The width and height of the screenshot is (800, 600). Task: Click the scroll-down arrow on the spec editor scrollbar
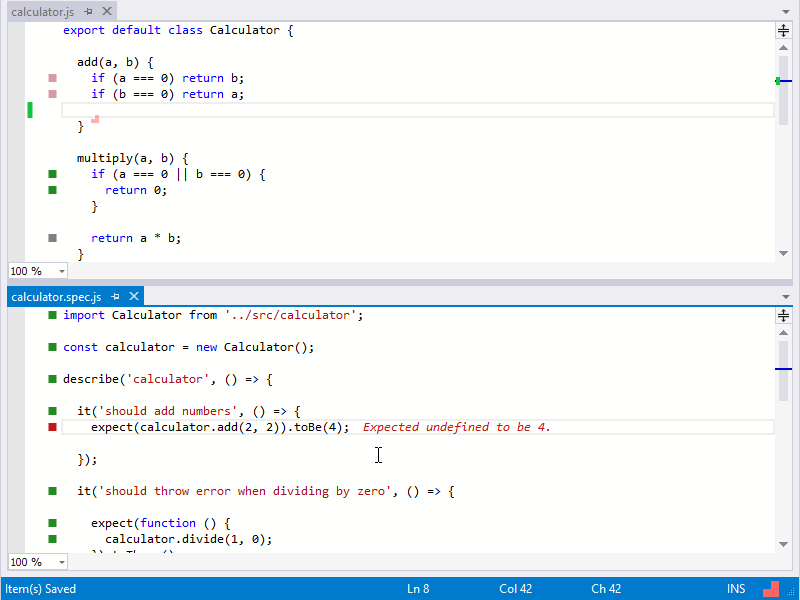click(784, 545)
